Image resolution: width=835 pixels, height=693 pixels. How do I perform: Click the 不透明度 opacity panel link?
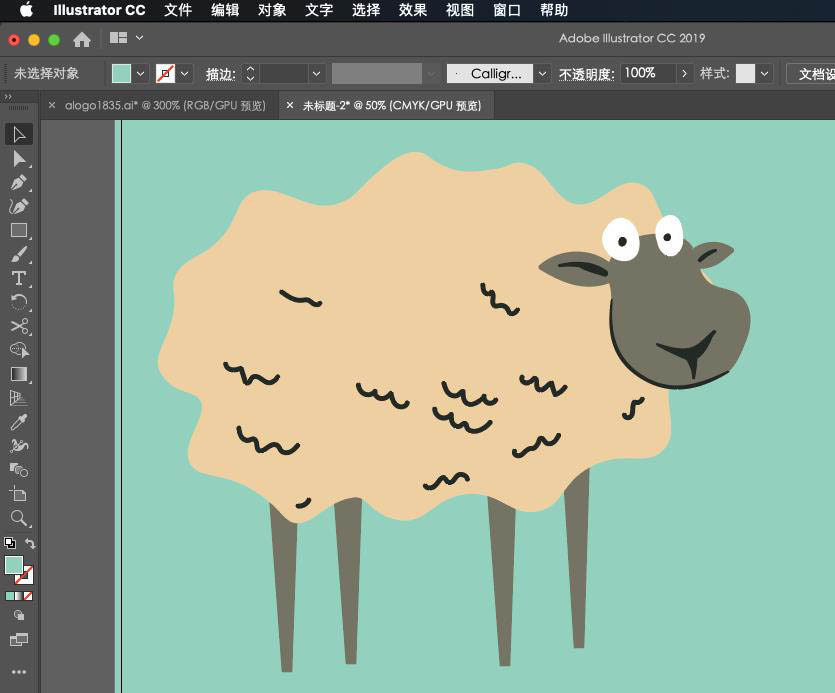click(586, 74)
